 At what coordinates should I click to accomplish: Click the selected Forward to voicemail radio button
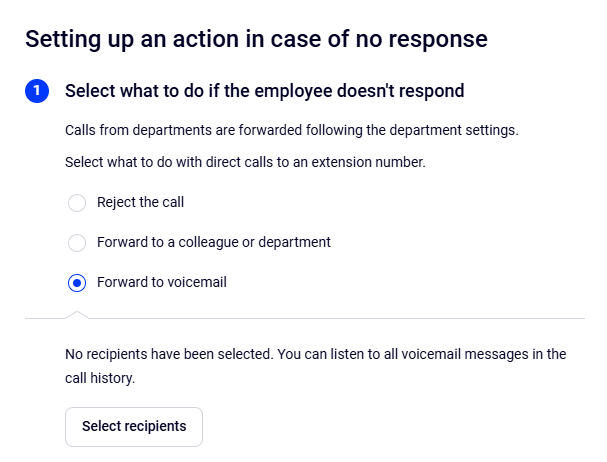click(77, 283)
